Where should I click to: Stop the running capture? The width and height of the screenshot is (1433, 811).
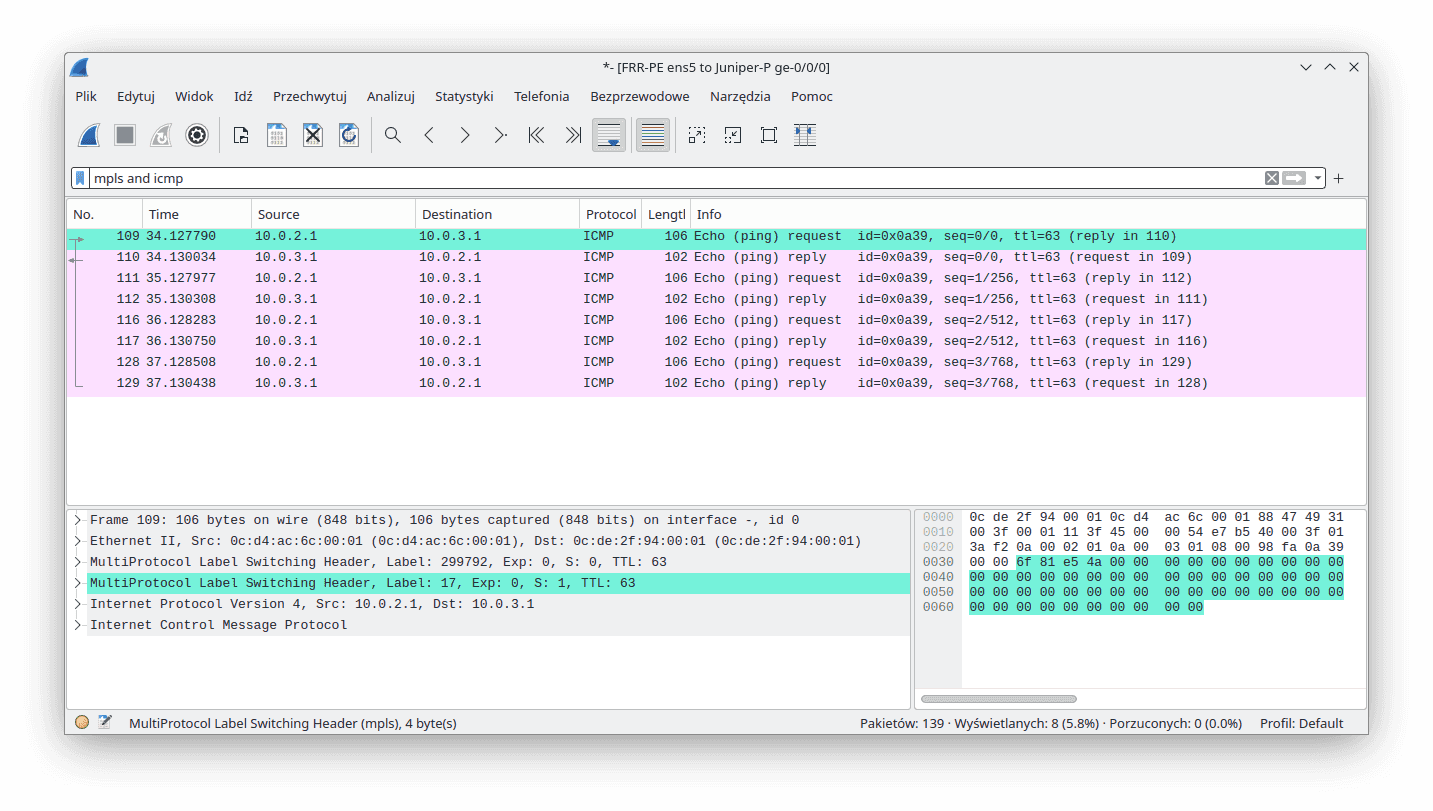point(124,134)
